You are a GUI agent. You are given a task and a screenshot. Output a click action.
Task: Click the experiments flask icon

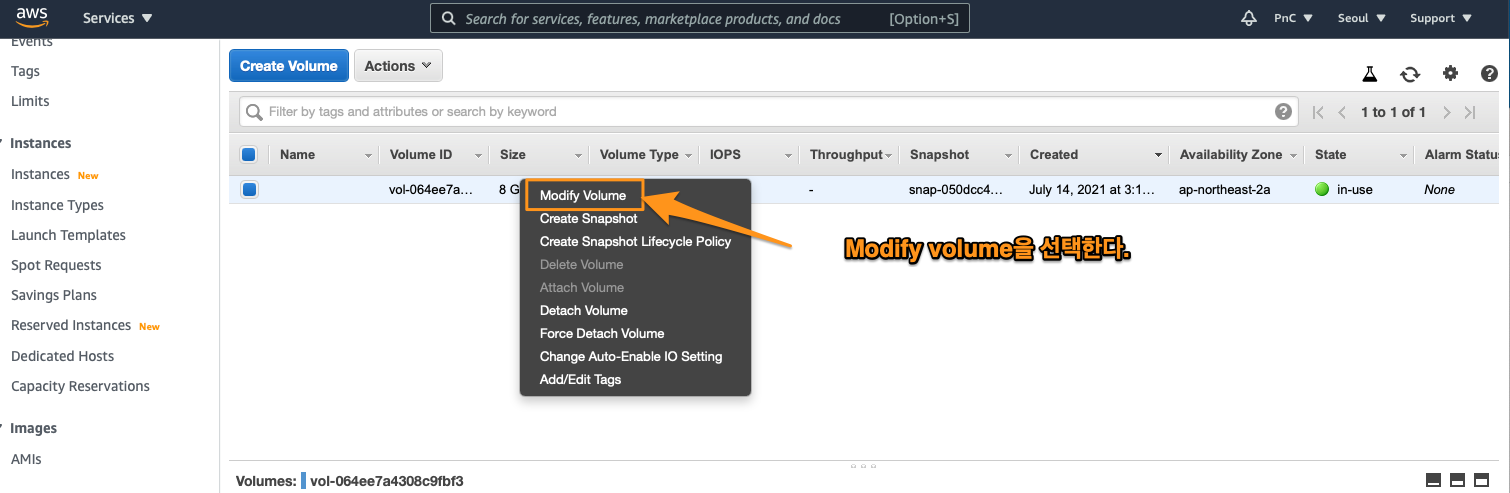tap(1369, 74)
